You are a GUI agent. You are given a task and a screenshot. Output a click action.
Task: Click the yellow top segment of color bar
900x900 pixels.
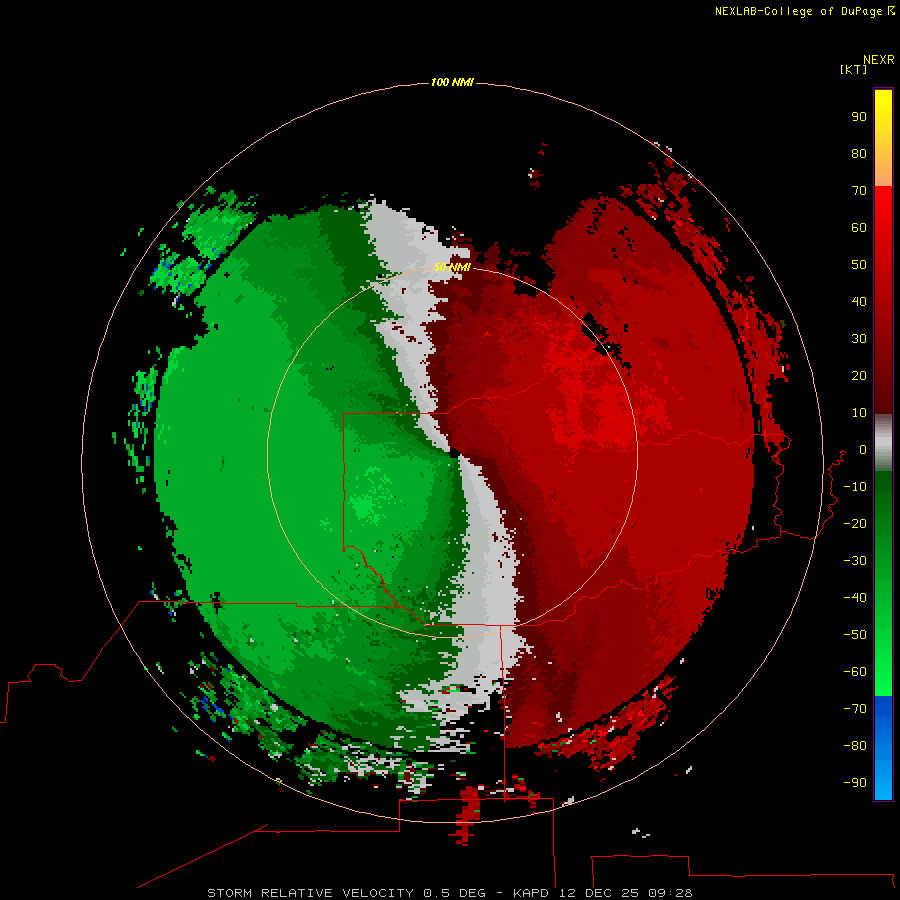click(x=883, y=138)
